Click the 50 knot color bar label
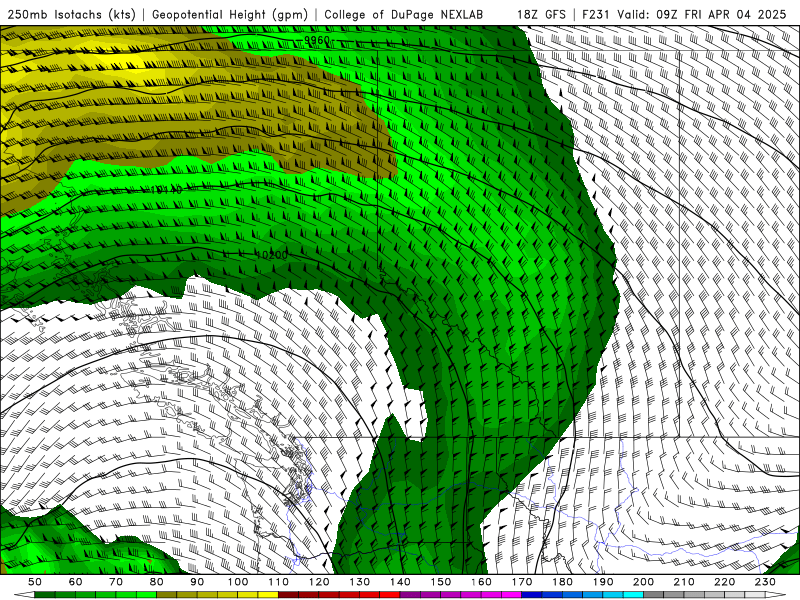The image size is (800, 600). (35, 582)
